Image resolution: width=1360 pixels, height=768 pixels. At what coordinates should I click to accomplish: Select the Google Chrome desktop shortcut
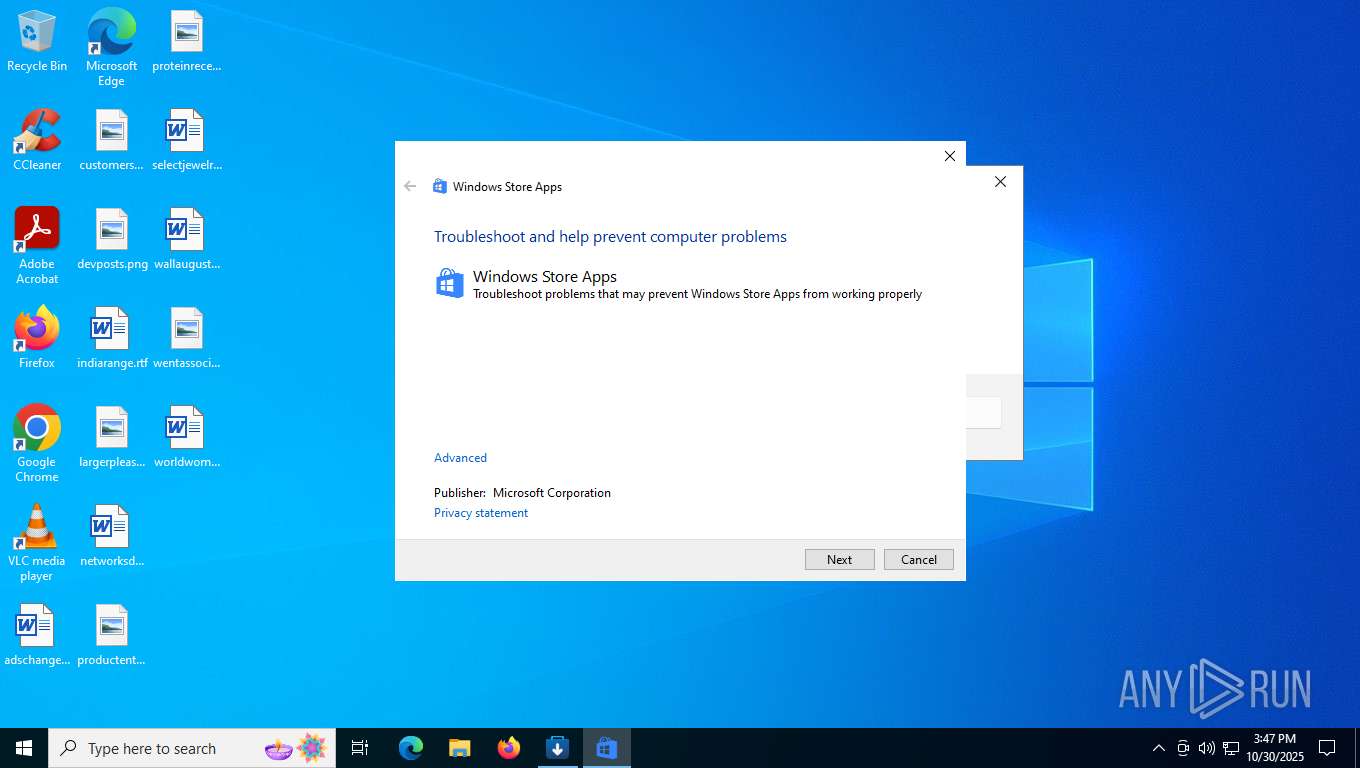pos(37,444)
